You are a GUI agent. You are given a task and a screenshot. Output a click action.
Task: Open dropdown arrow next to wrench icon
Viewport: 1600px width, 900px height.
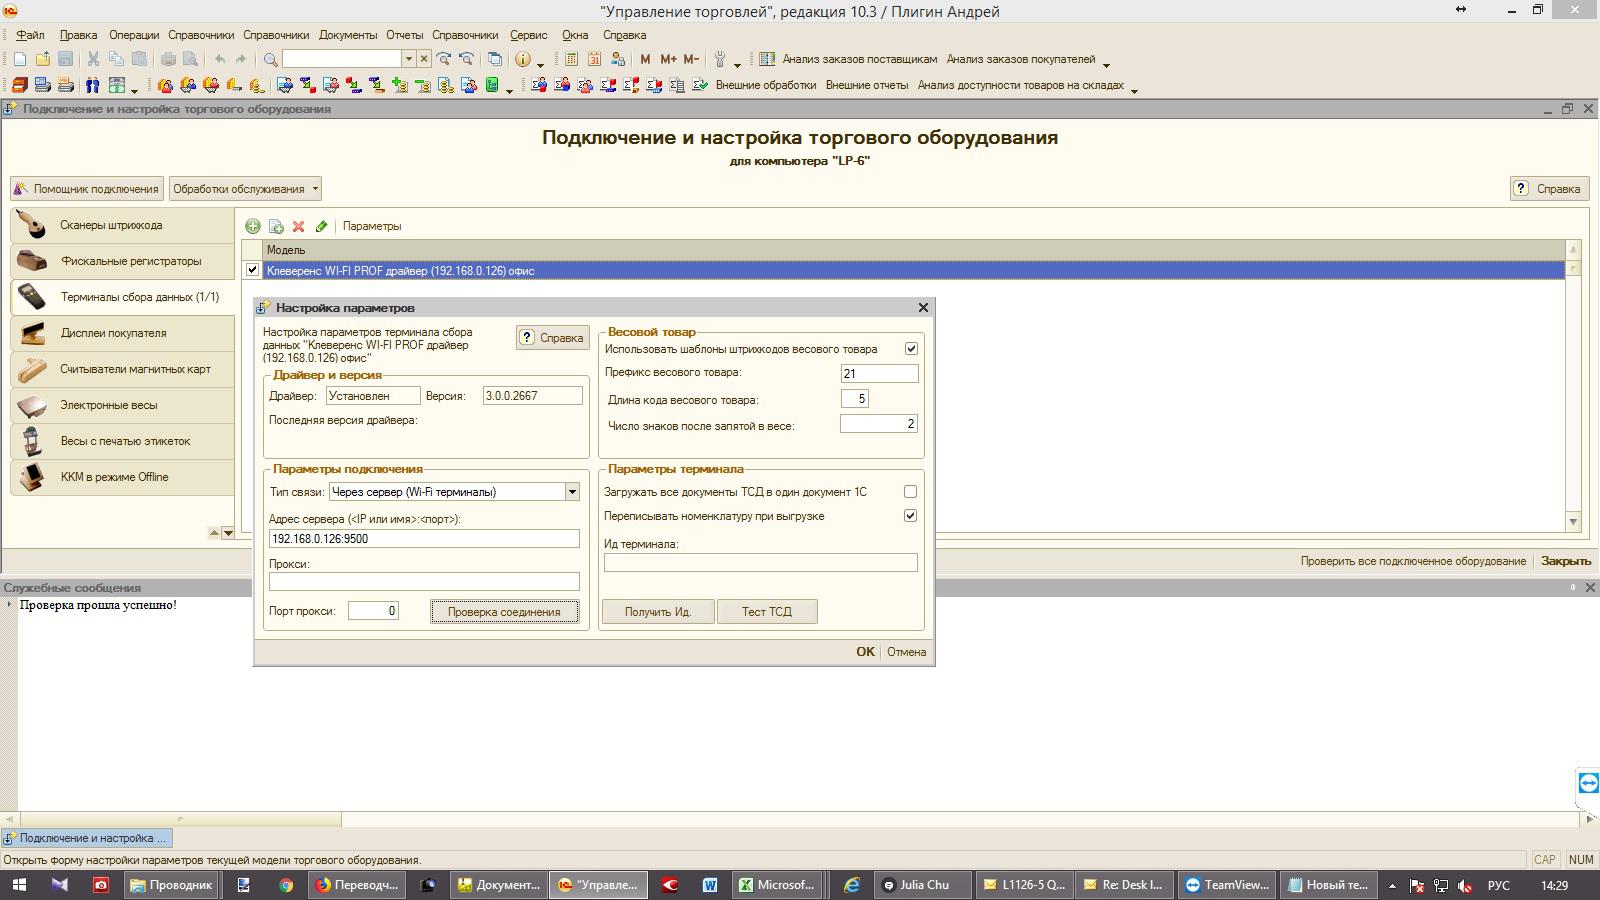[737, 64]
